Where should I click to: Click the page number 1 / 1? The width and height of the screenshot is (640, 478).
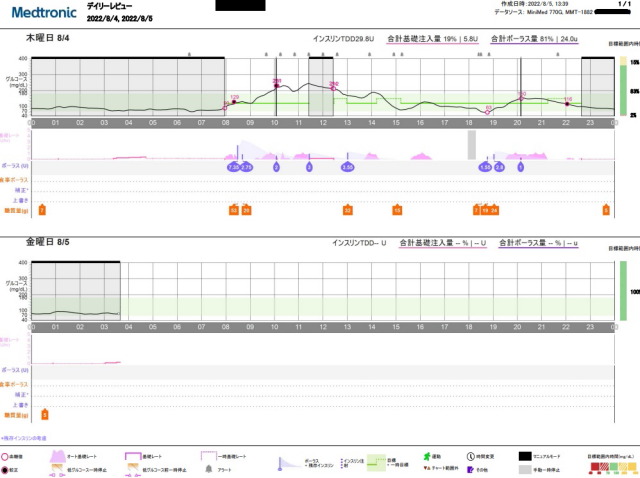point(625,4)
